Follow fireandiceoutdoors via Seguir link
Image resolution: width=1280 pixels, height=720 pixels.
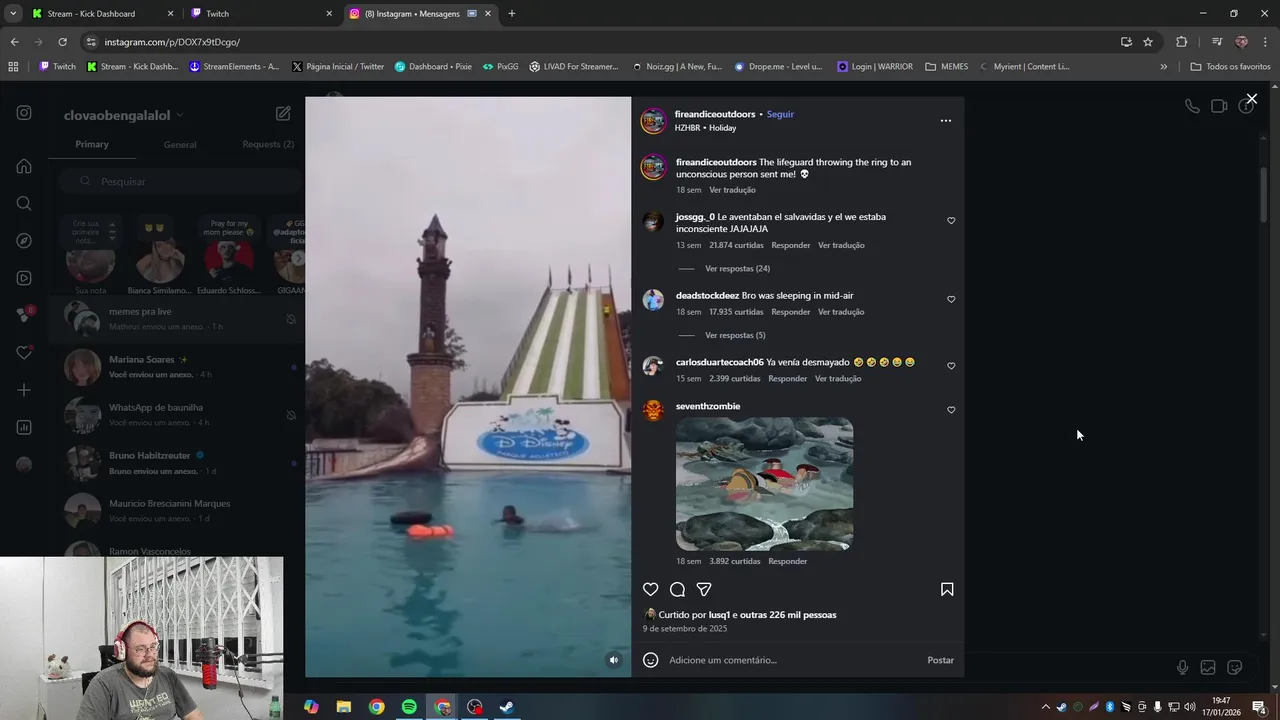(780, 114)
